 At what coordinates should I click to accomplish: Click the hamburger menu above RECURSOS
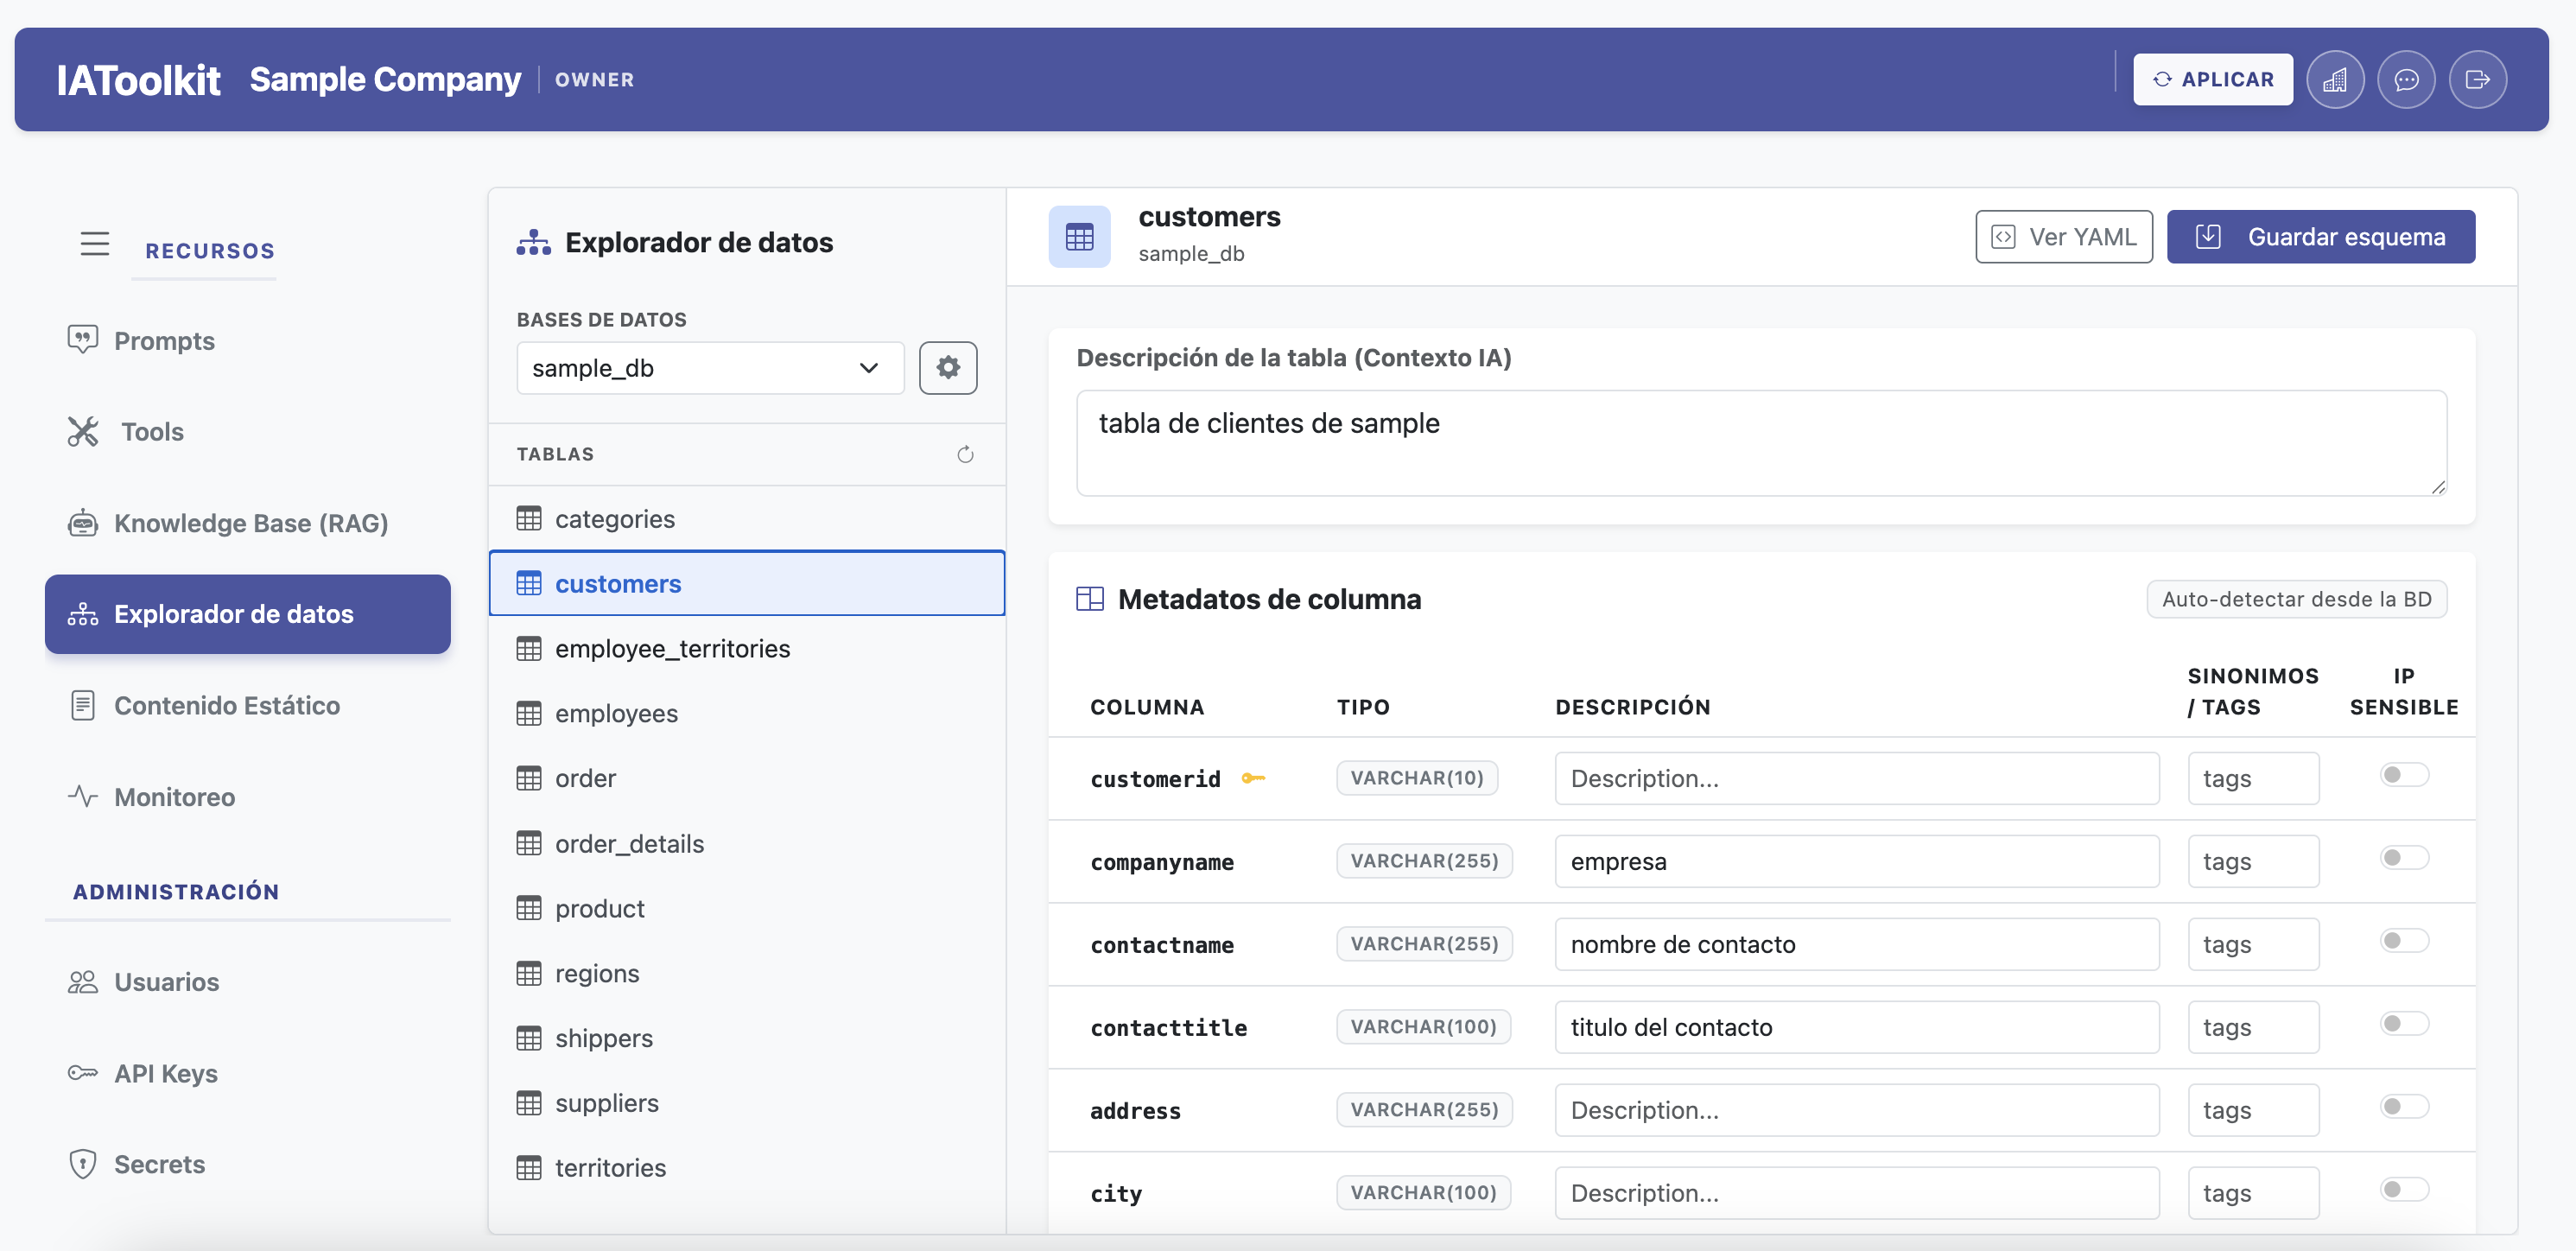point(95,243)
